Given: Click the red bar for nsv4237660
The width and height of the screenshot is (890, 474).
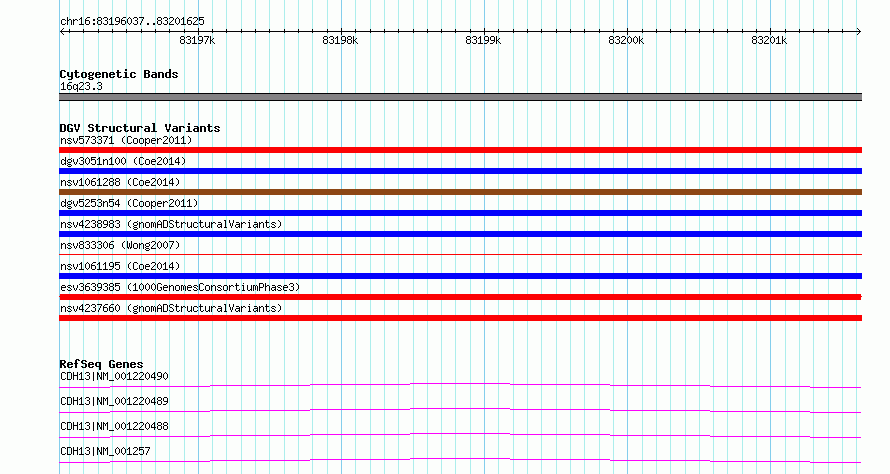Looking at the screenshot, I should (460, 318).
